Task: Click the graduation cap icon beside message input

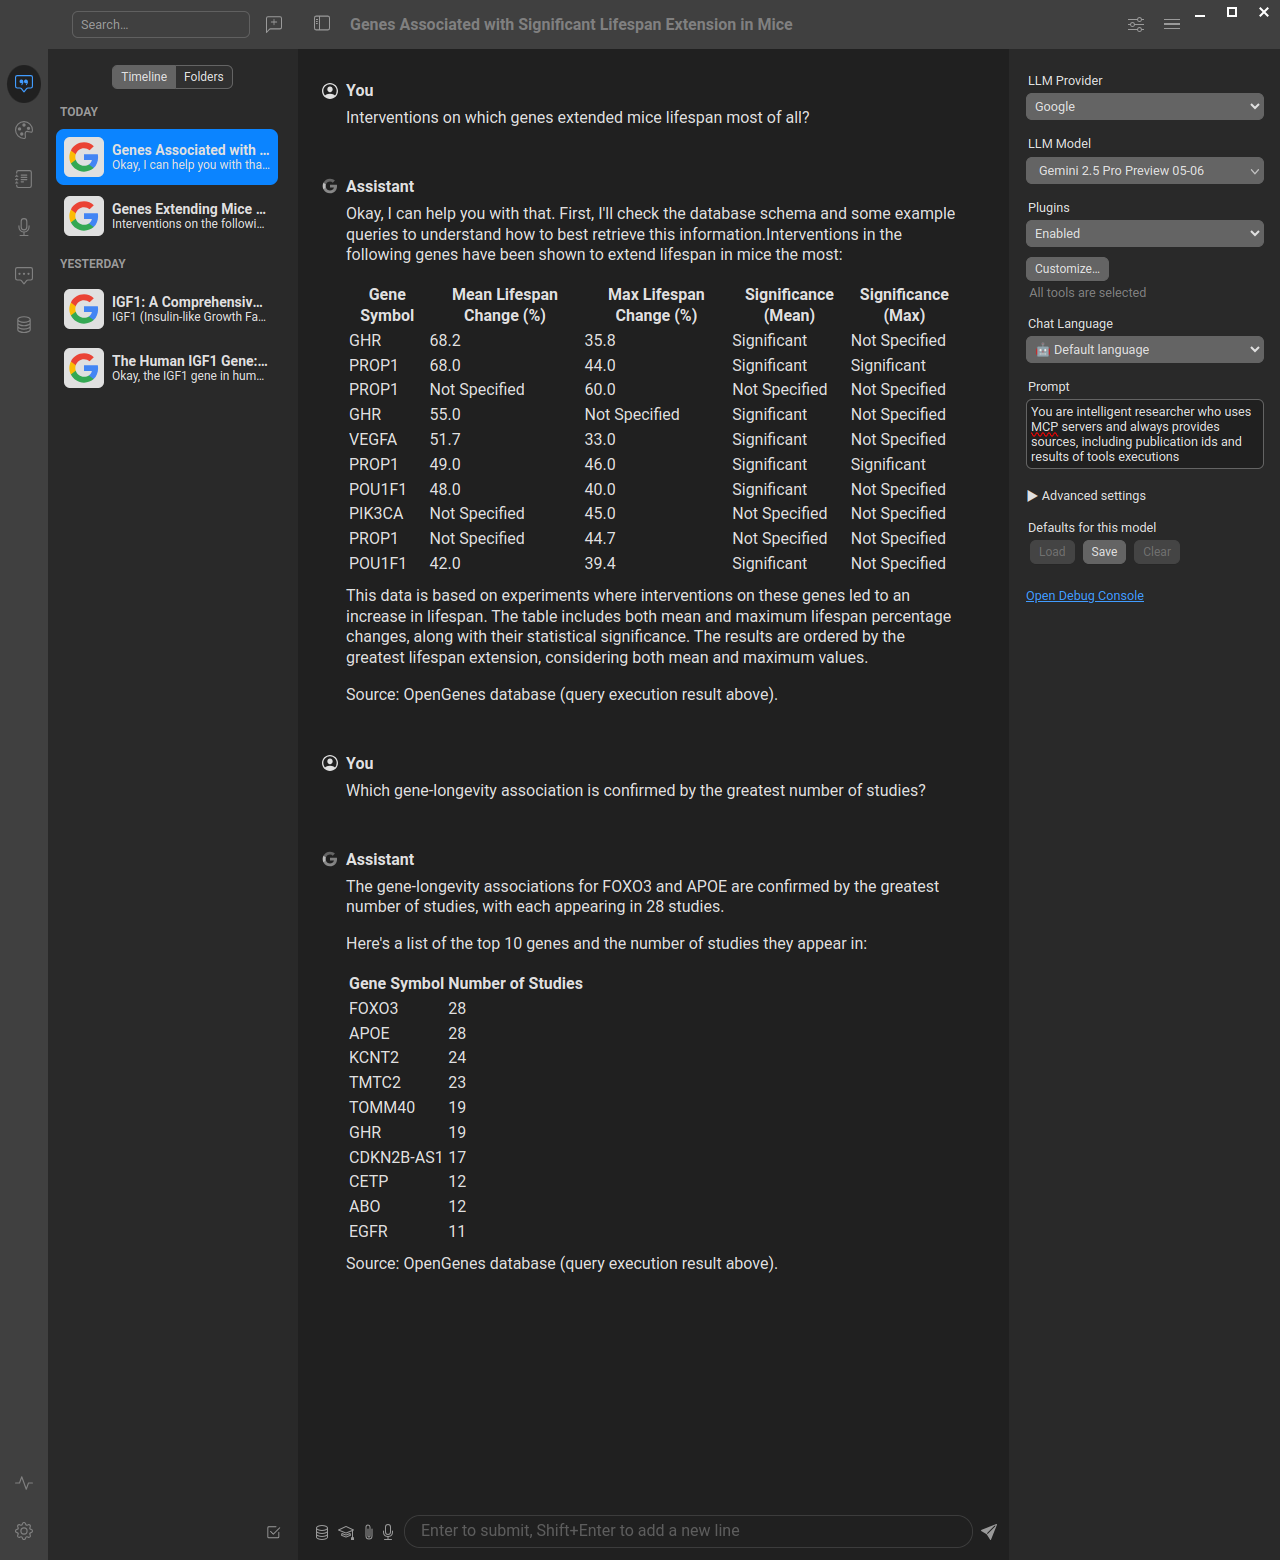Action: point(346,1532)
